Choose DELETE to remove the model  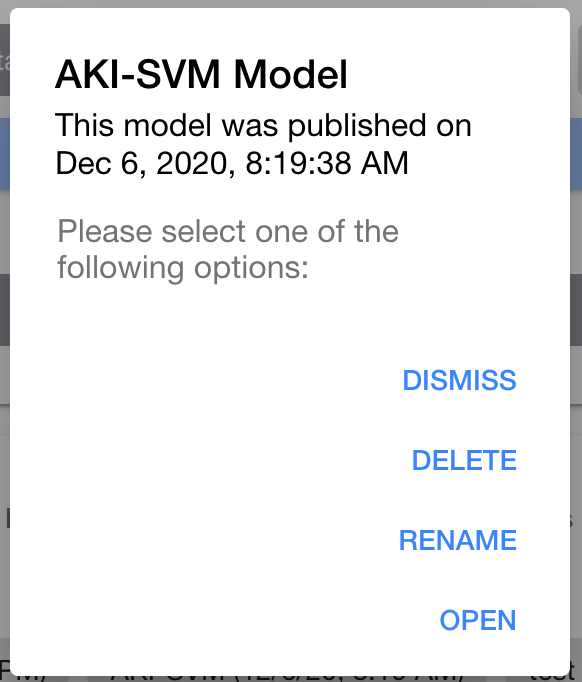coord(464,460)
